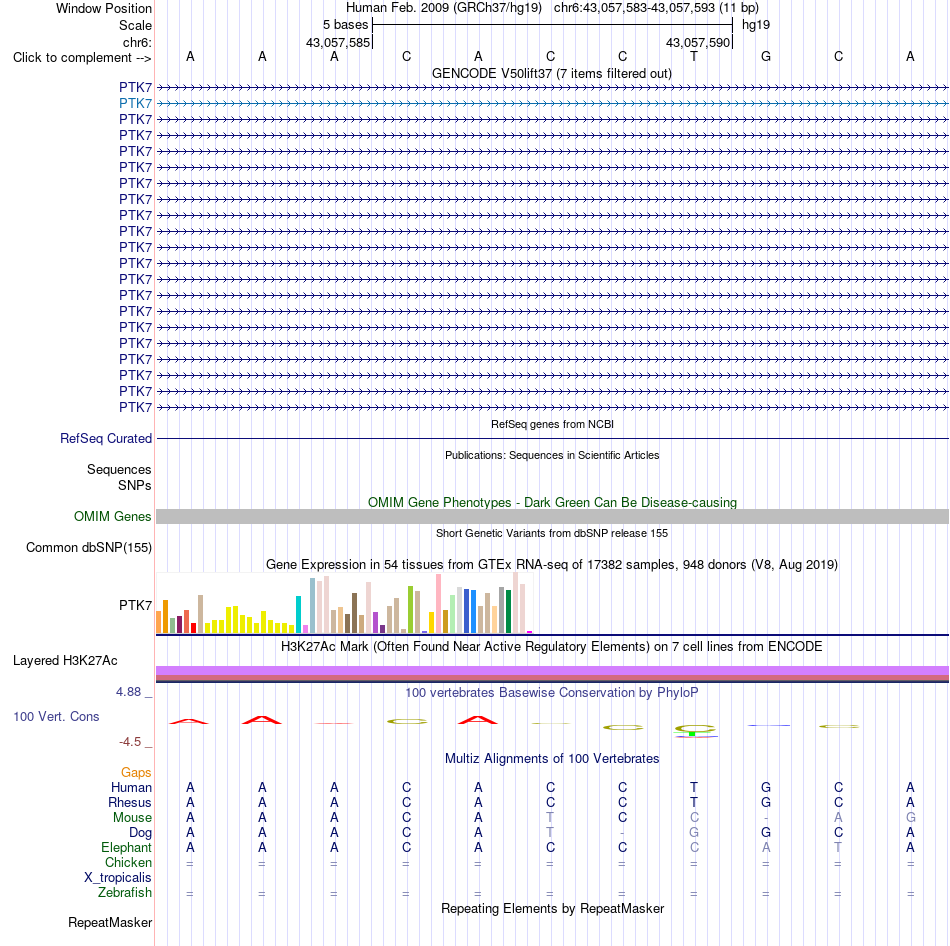Select the X_tropicalis alignment row label
The height and width of the screenshot is (946, 950).
click(118, 878)
